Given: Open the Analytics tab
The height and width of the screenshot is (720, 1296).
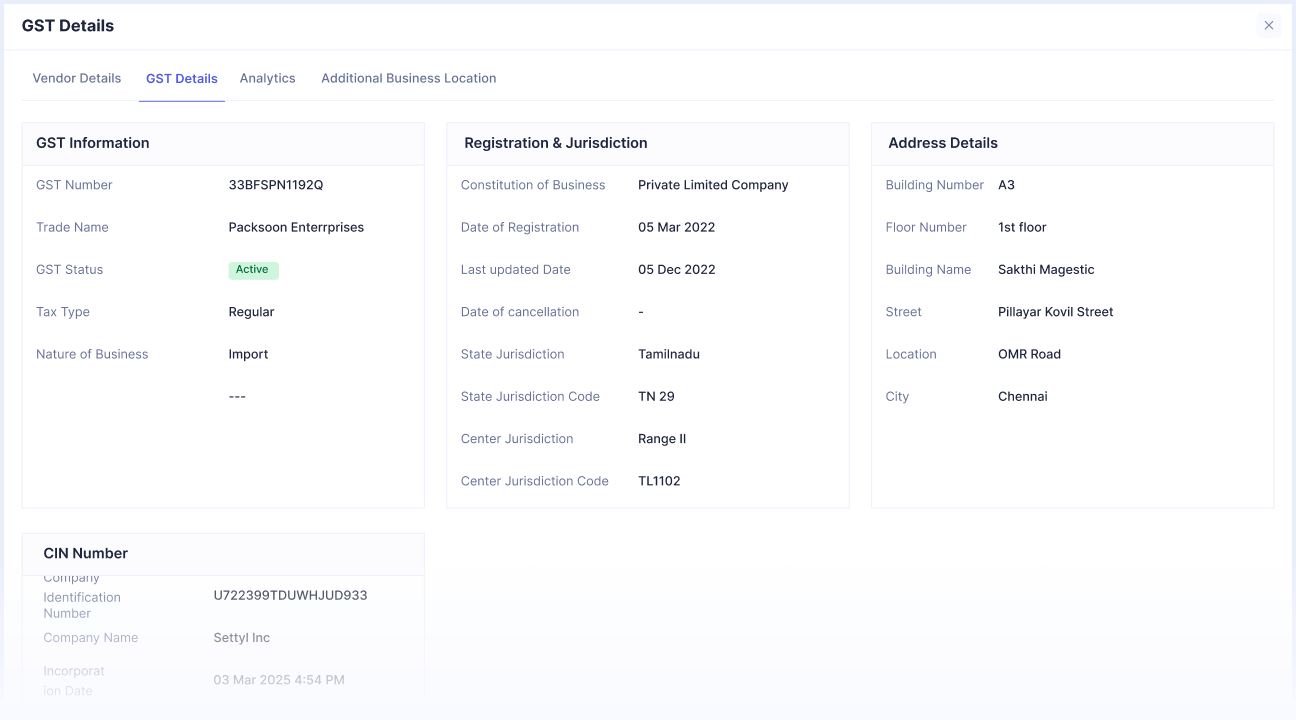Looking at the screenshot, I should [267, 77].
